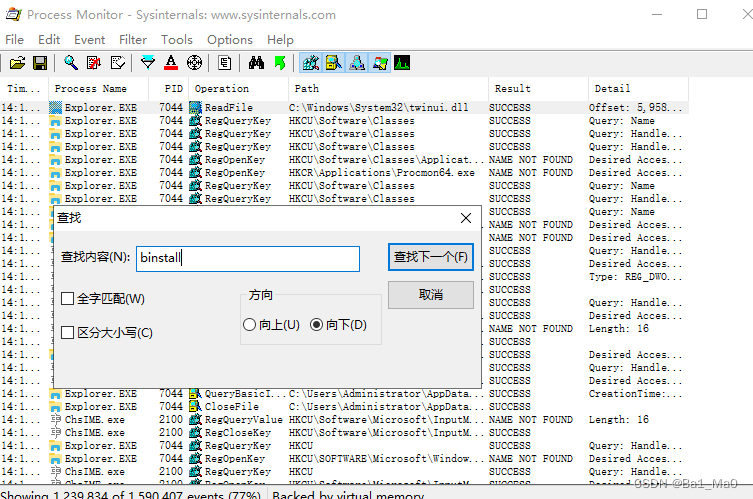Open the Options menu
The height and width of the screenshot is (499, 753).
pyautogui.click(x=230, y=39)
